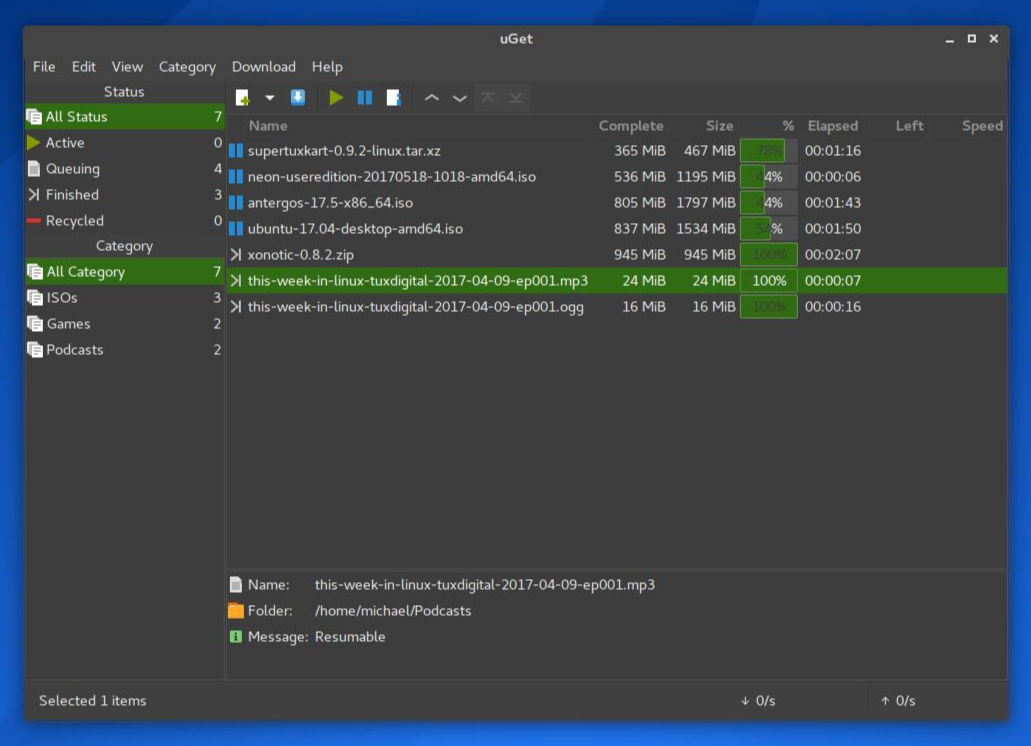Choose the Podcasts category
The height and width of the screenshot is (746, 1031).
coord(74,350)
